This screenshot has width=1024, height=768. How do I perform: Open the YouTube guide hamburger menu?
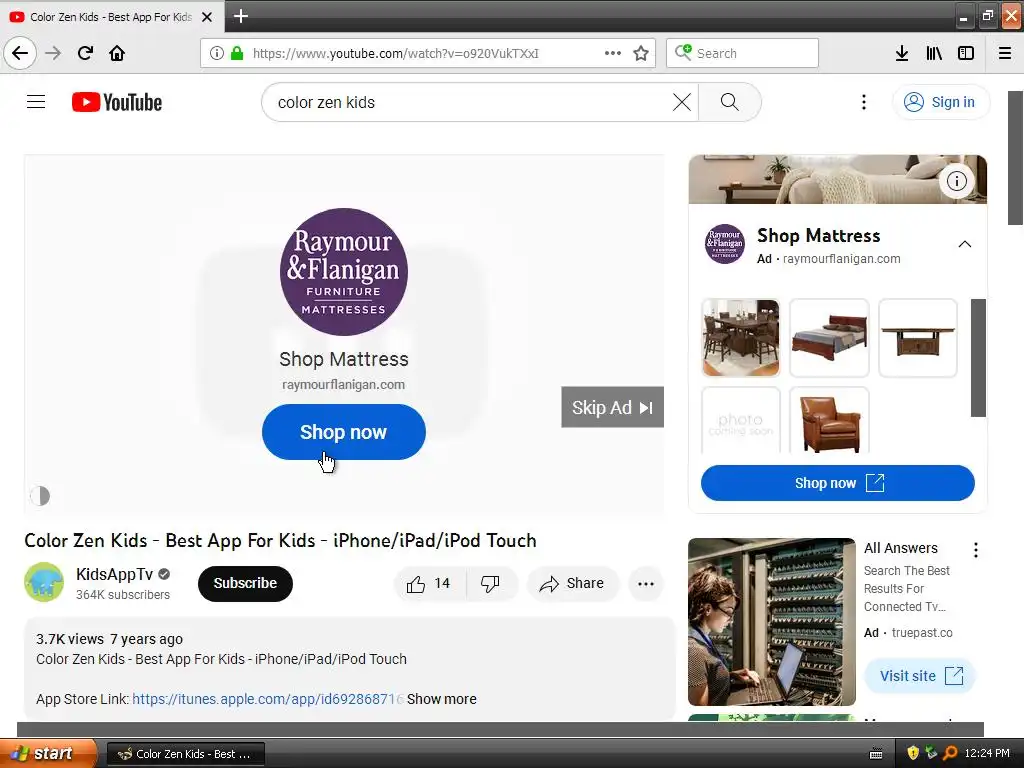tap(36, 102)
